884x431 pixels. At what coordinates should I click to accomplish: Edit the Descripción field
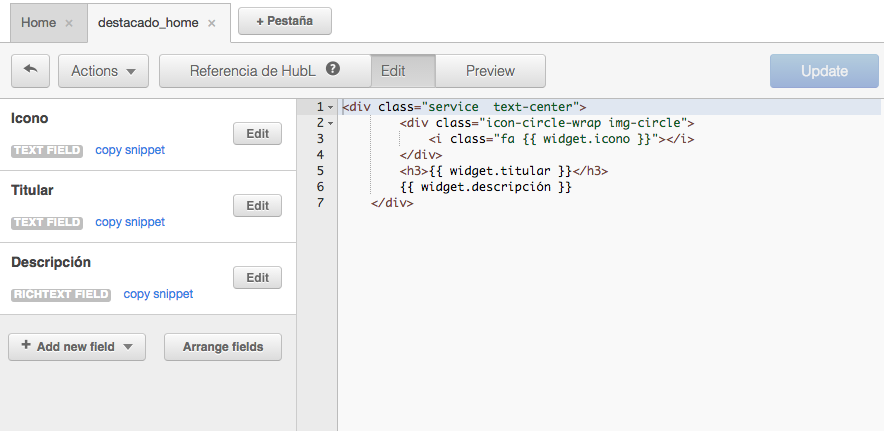coord(257,278)
